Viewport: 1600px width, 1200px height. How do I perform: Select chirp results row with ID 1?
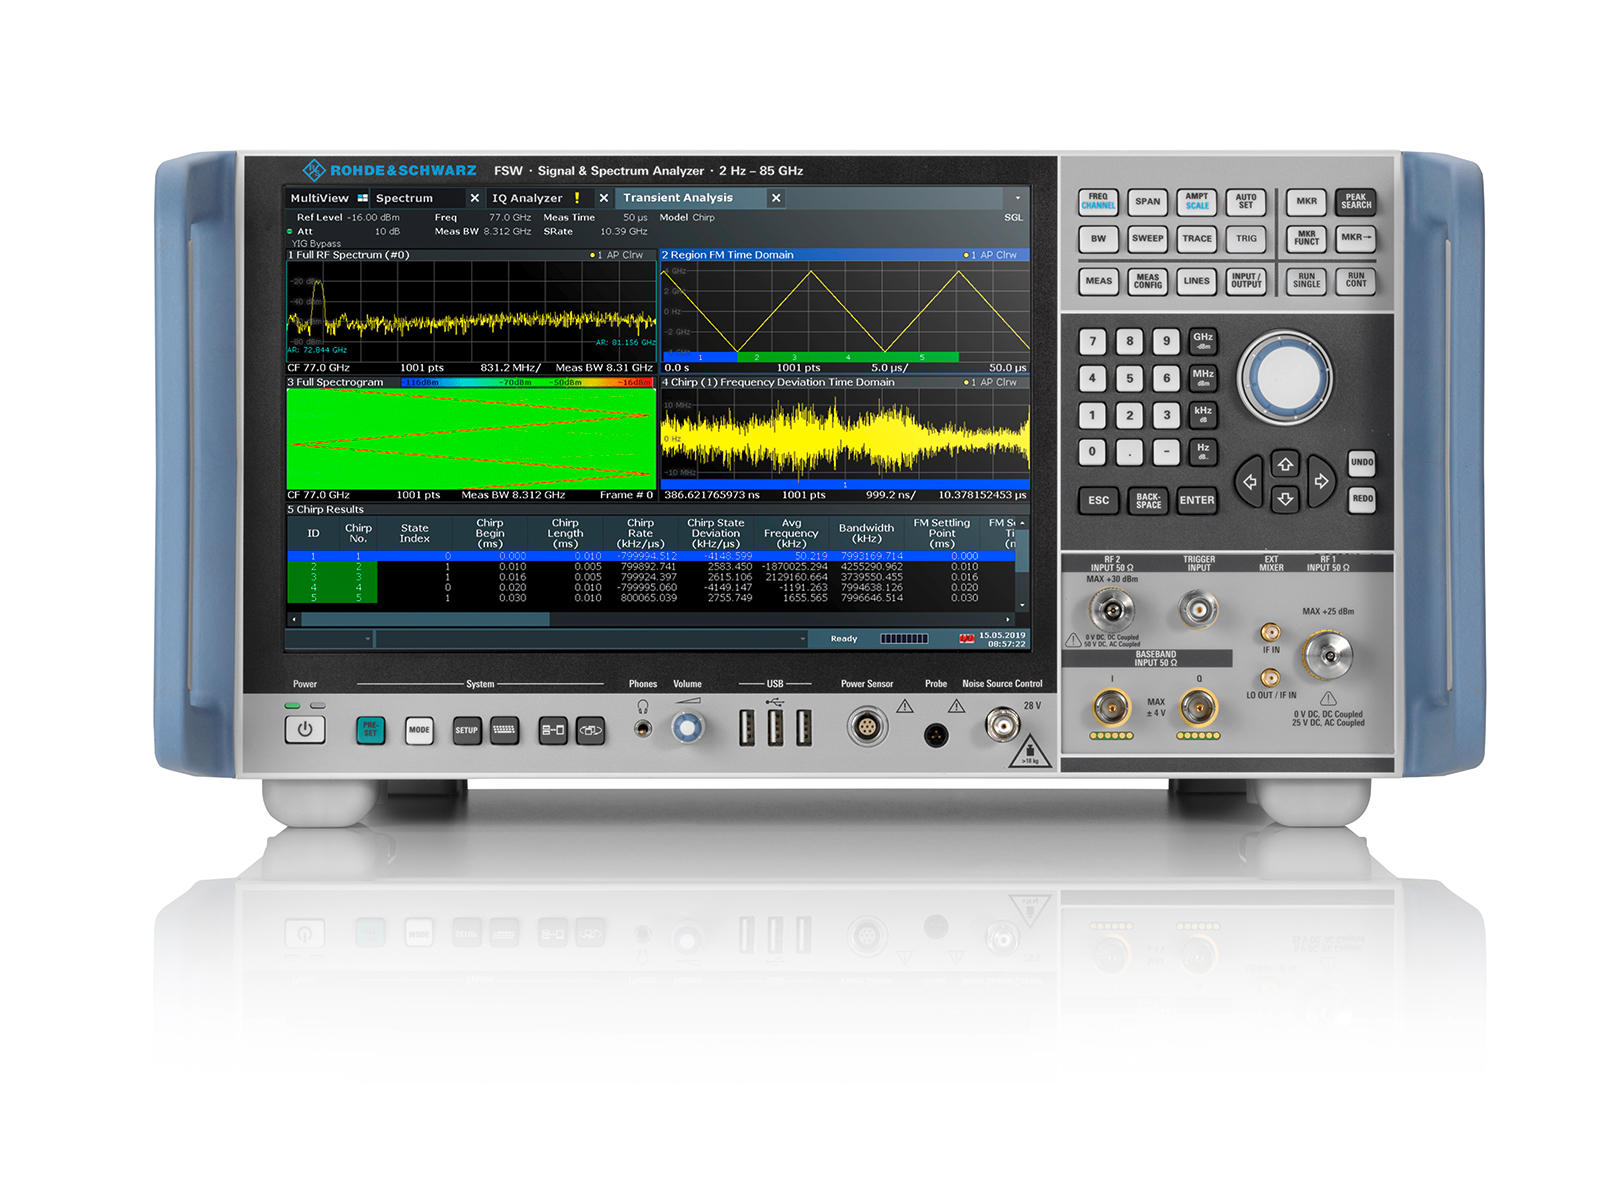(651, 556)
